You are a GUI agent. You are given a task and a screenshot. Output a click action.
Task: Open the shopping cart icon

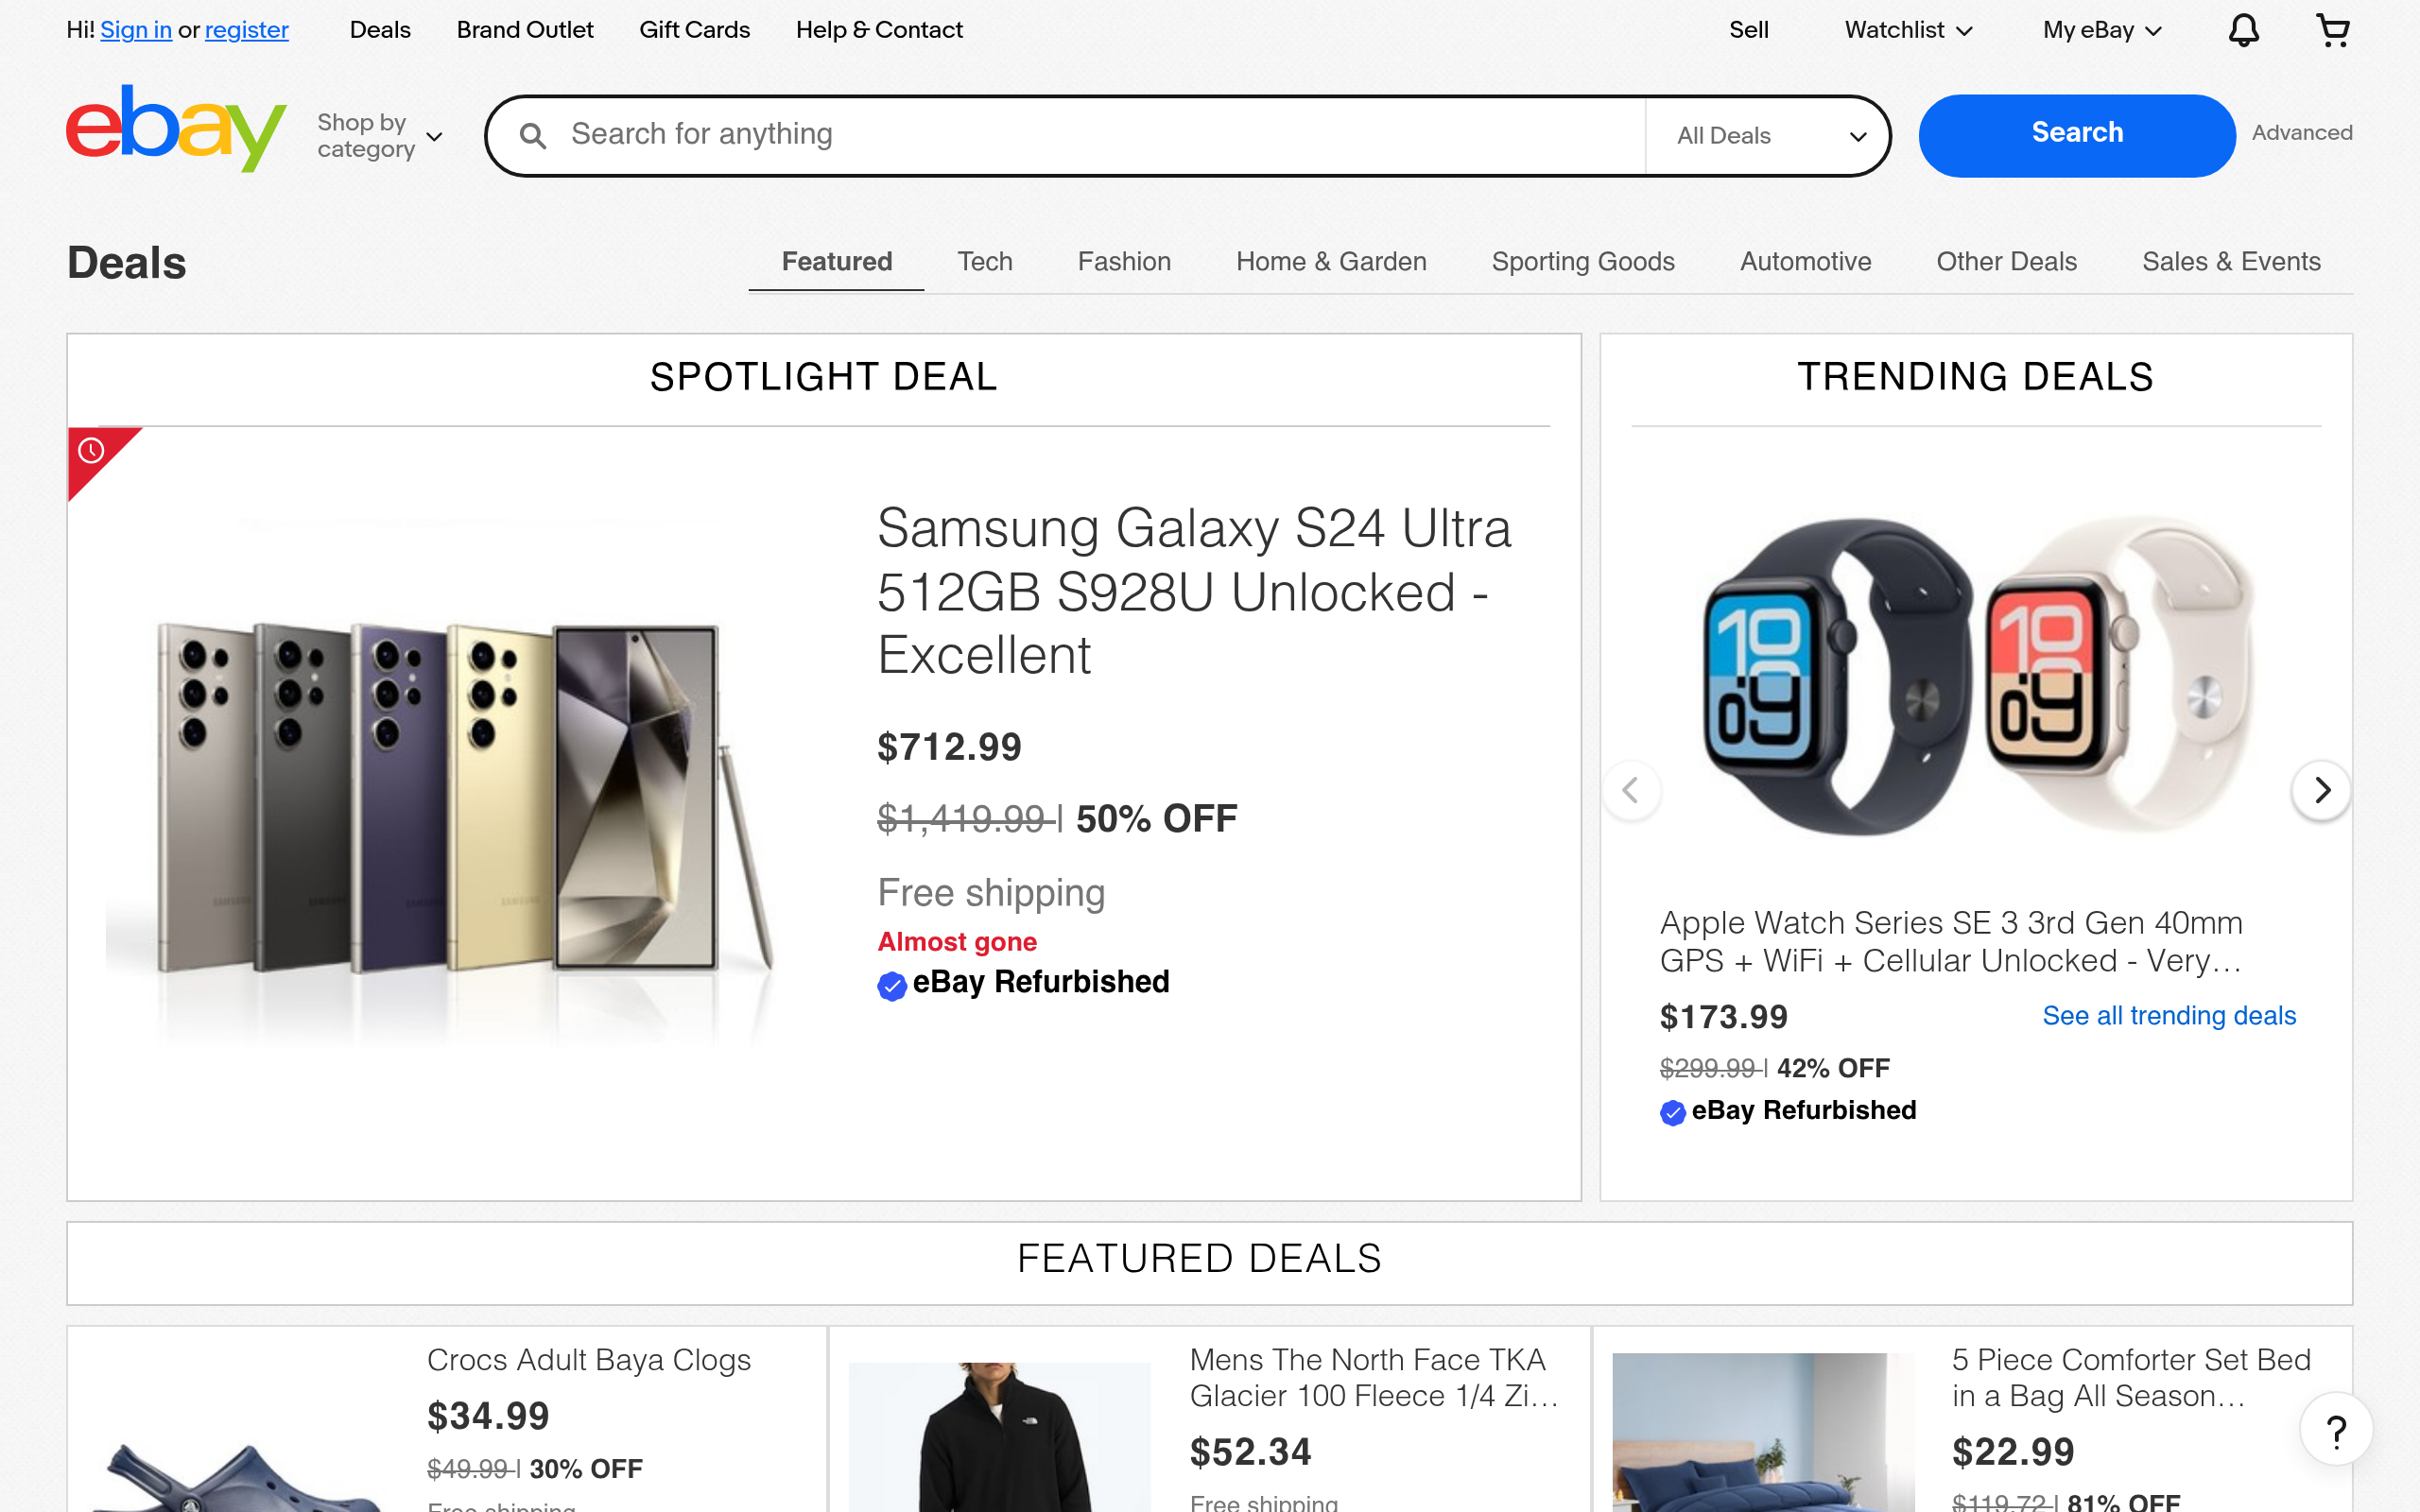[2332, 31]
